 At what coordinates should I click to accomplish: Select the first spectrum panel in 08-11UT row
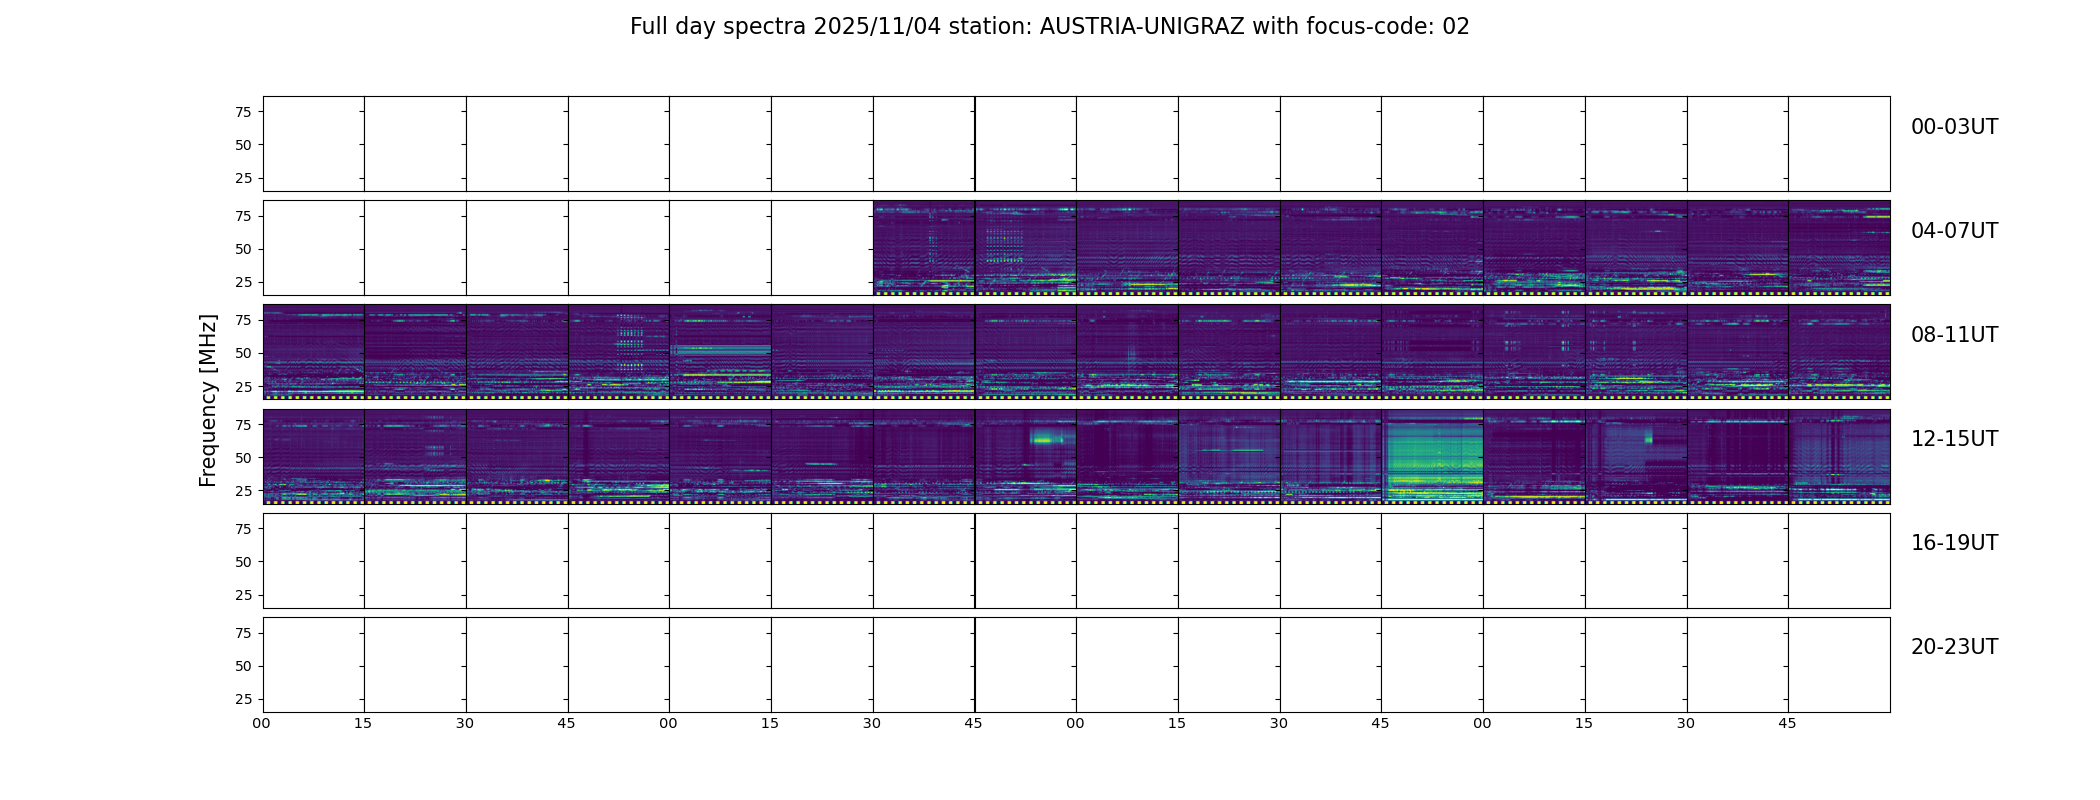click(313, 352)
